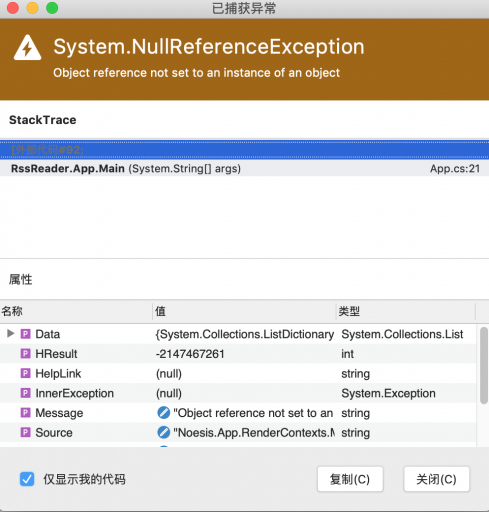
Task: Select the highlighted external code stack row
Action: tap(244, 150)
